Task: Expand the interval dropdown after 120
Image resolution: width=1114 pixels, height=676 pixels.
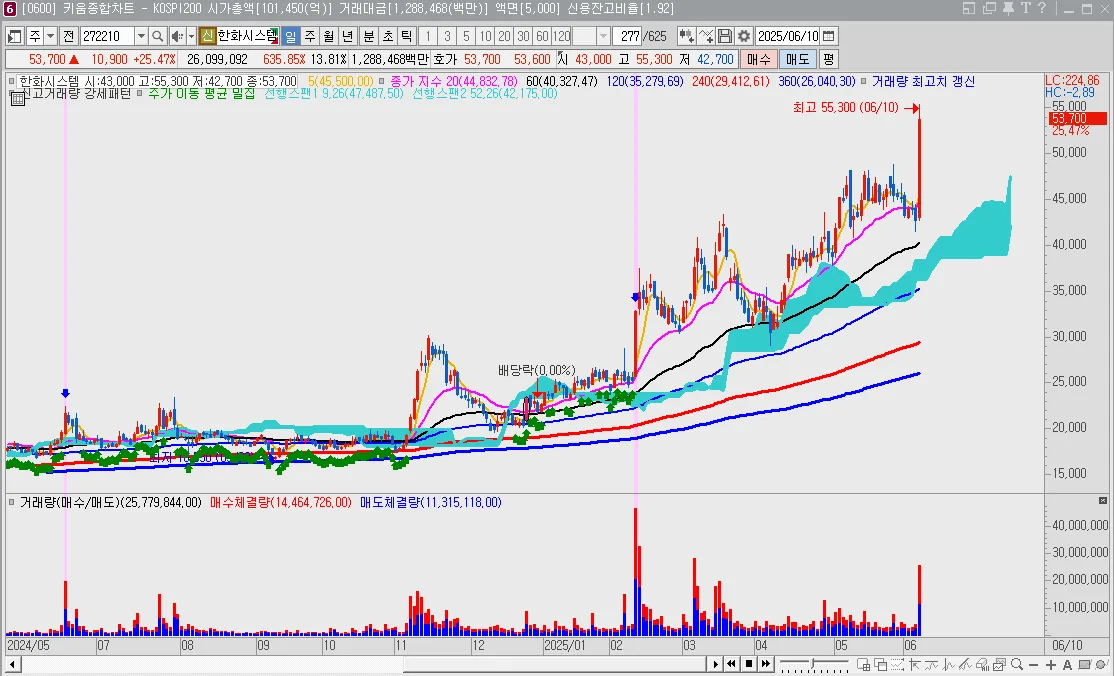Action: click(x=604, y=36)
